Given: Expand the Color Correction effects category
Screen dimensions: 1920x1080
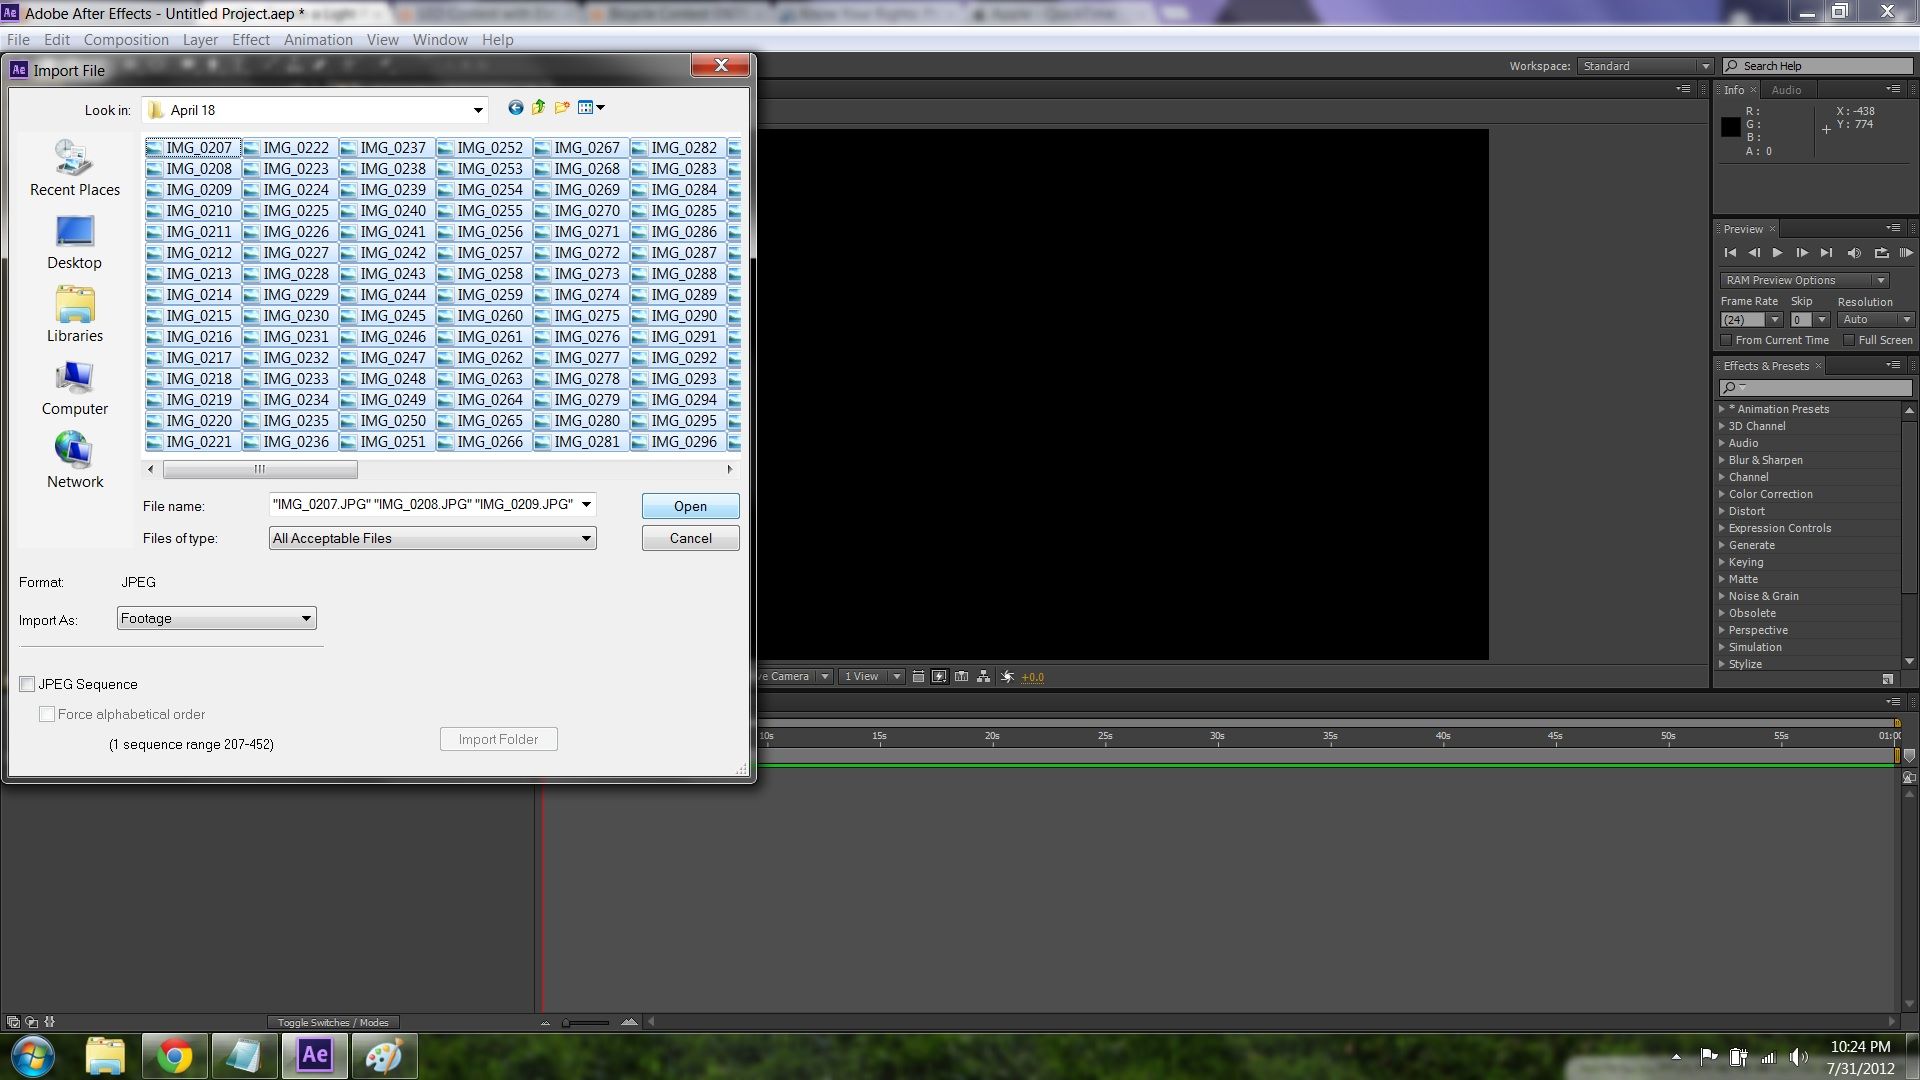Looking at the screenshot, I should click(x=1722, y=494).
